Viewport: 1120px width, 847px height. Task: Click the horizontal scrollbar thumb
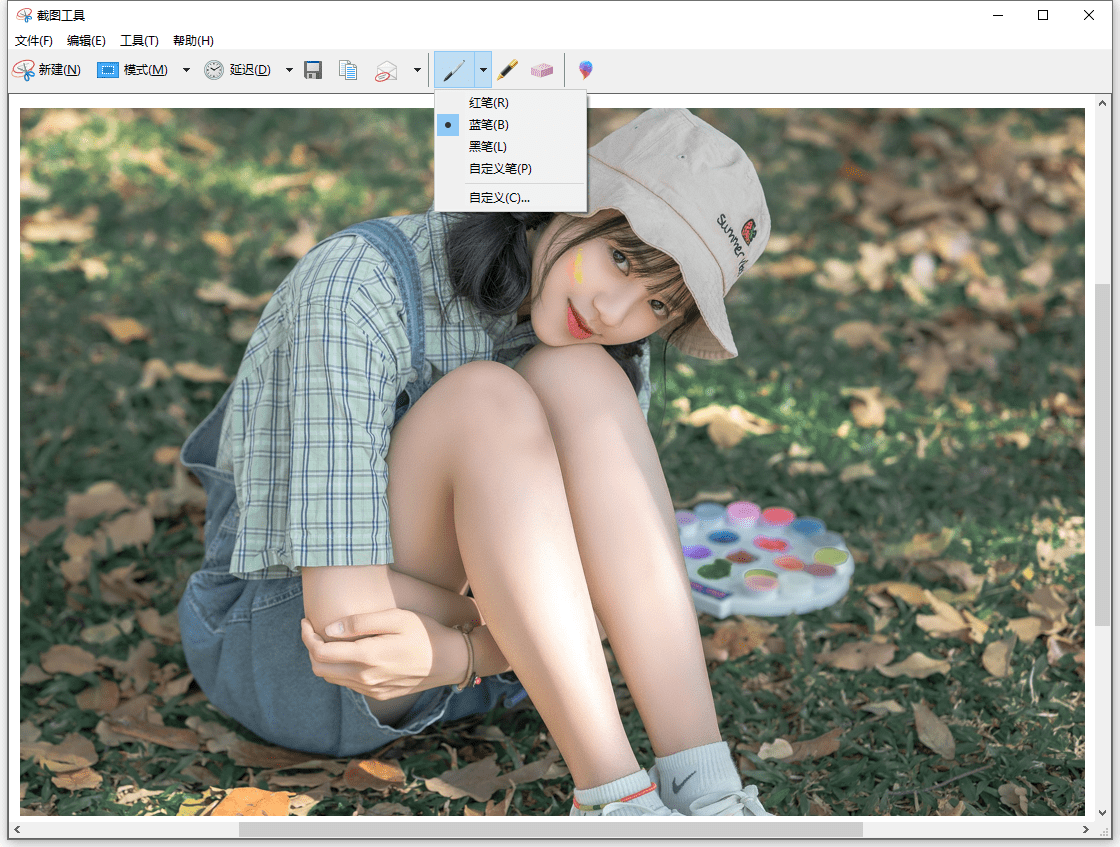550,830
